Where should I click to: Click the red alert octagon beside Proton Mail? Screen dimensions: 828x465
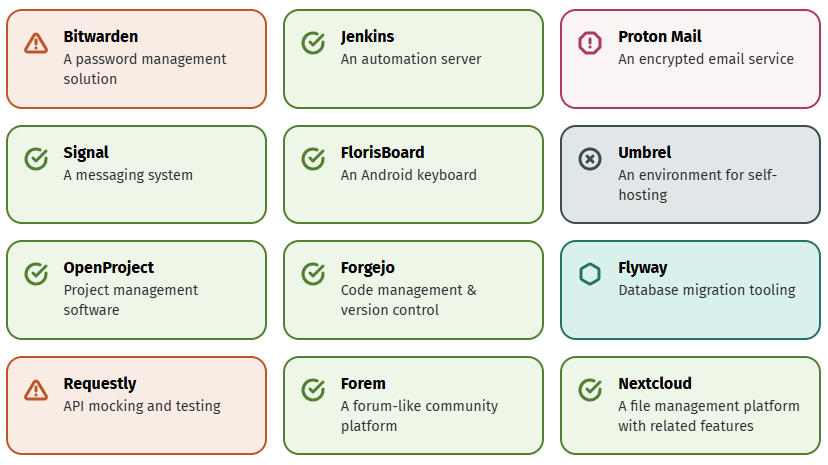click(590, 42)
